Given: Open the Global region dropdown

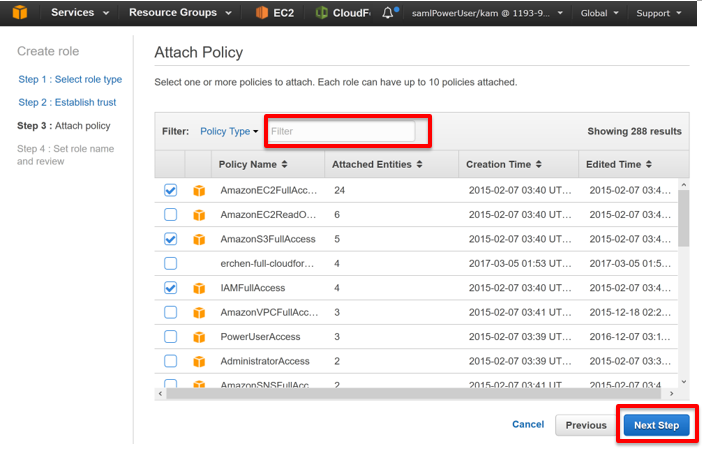Looking at the screenshot, I should point(599,13).
